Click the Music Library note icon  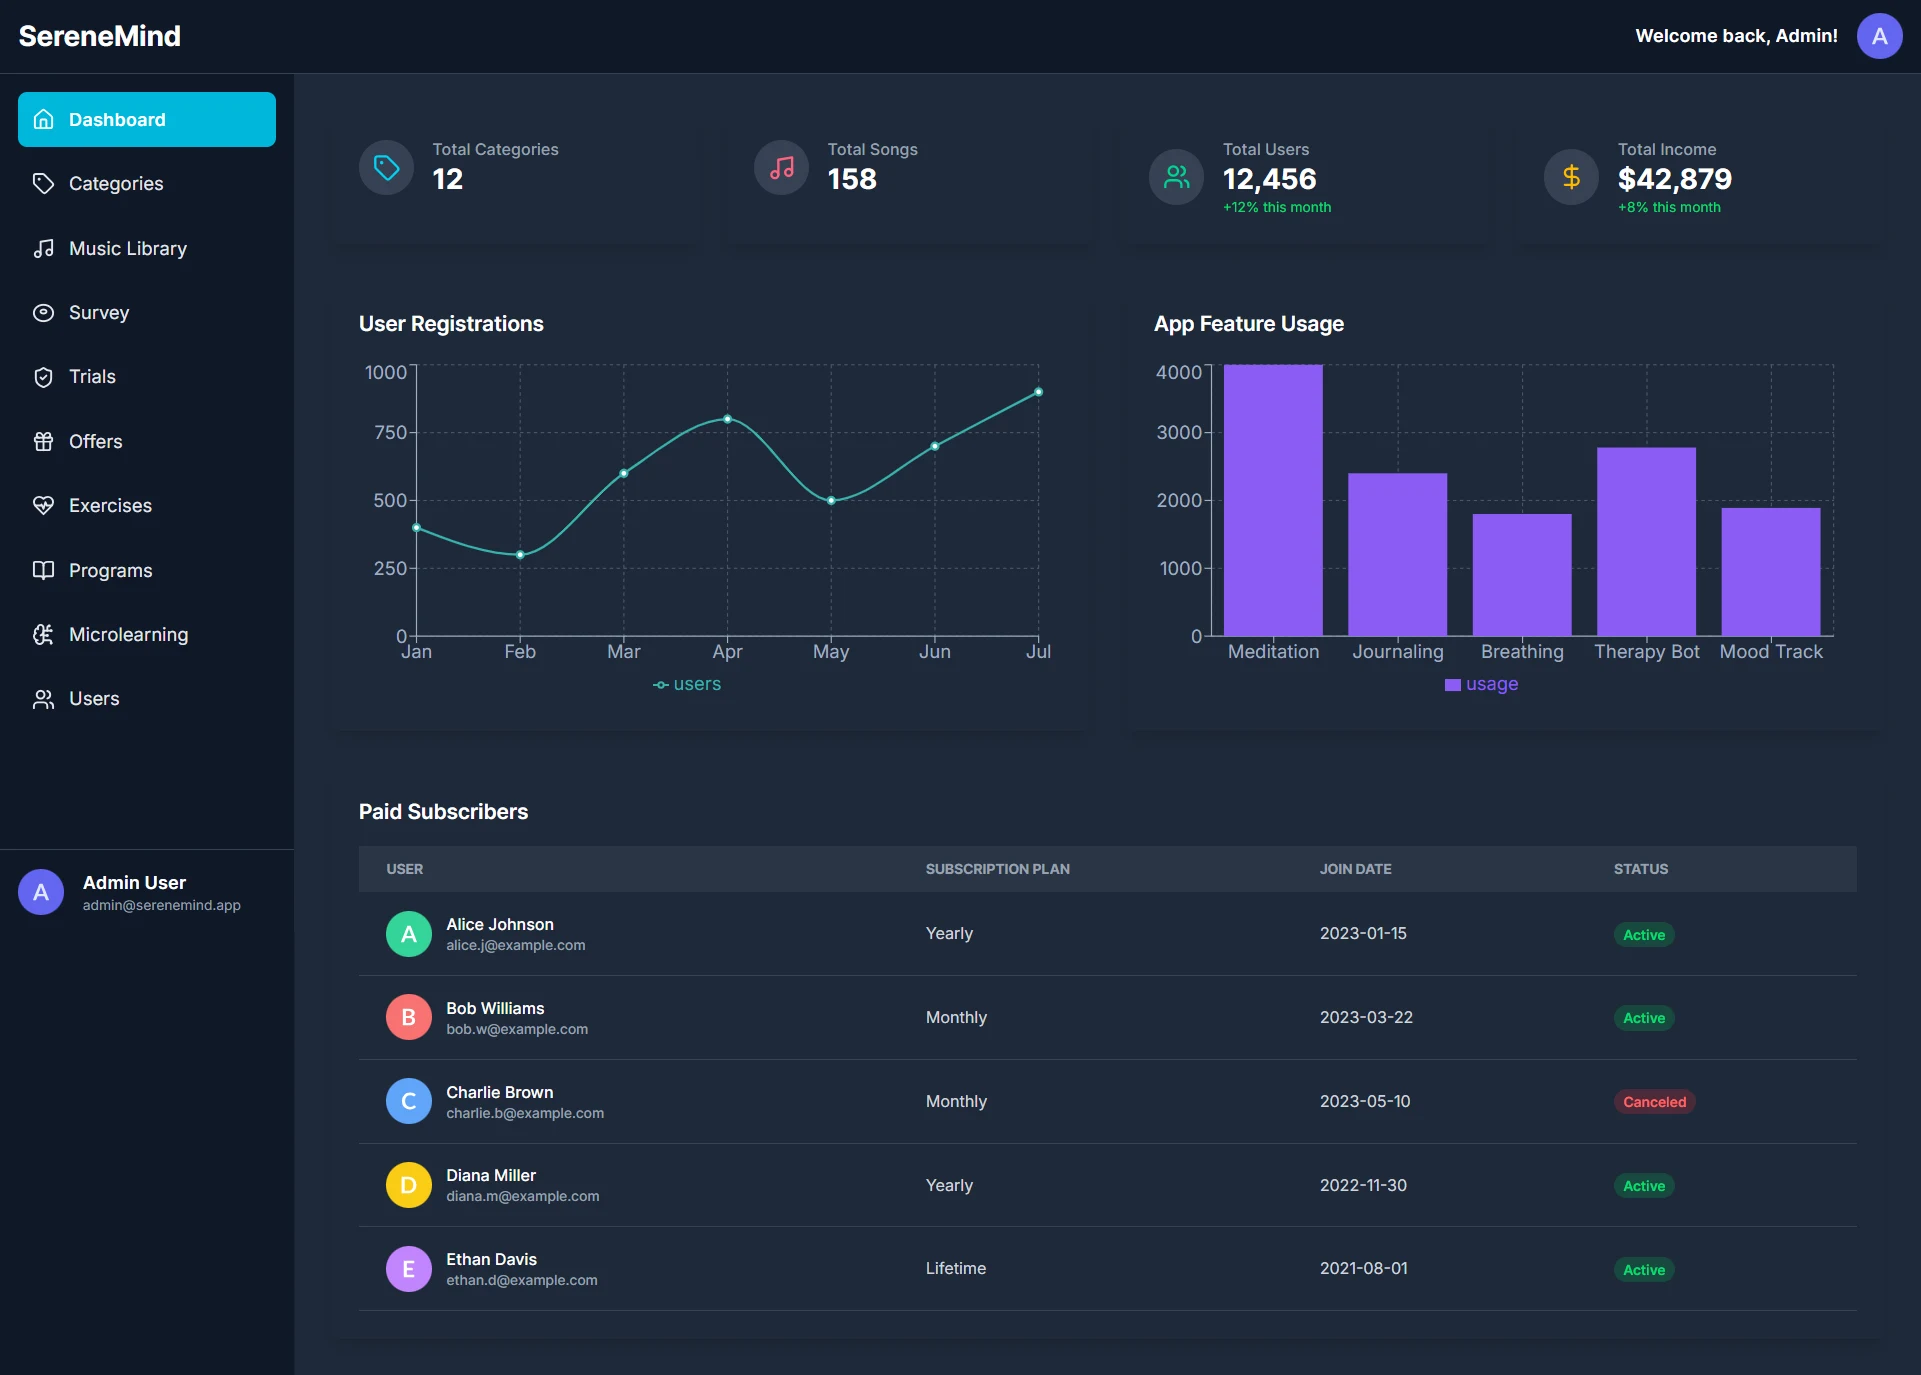(x=43, y=248)
